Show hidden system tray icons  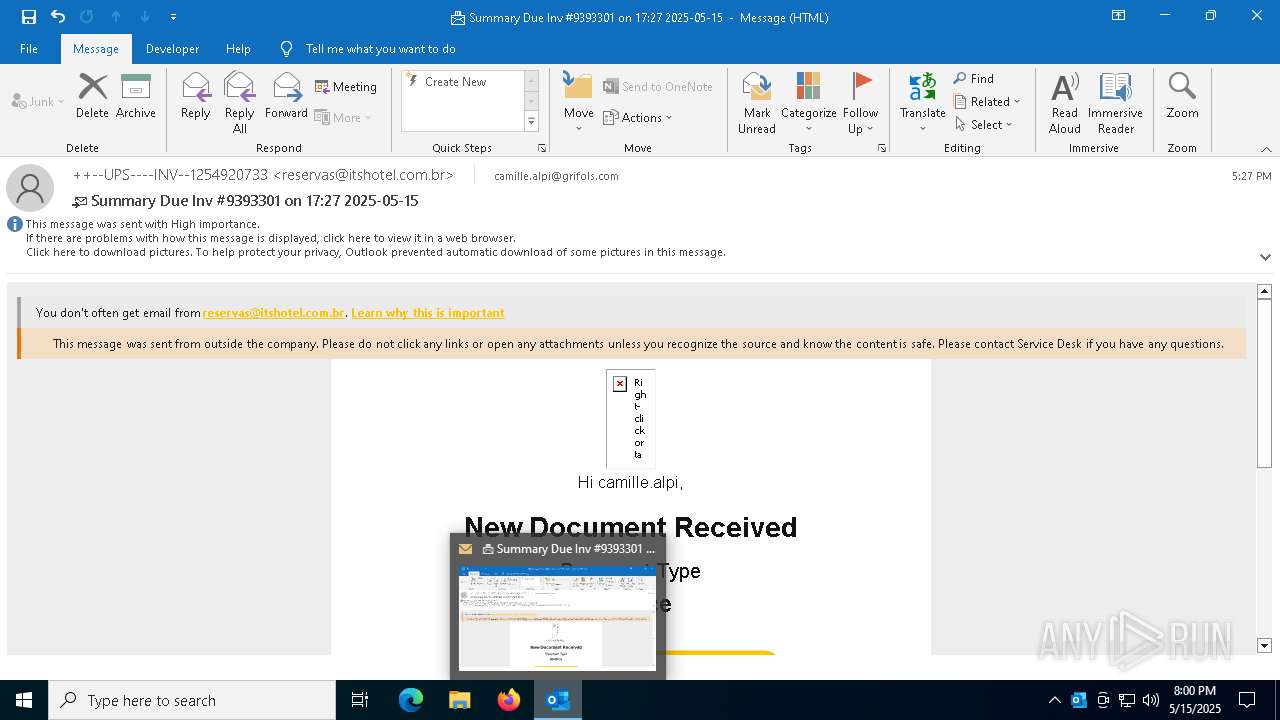click(x=1054, y=700)
